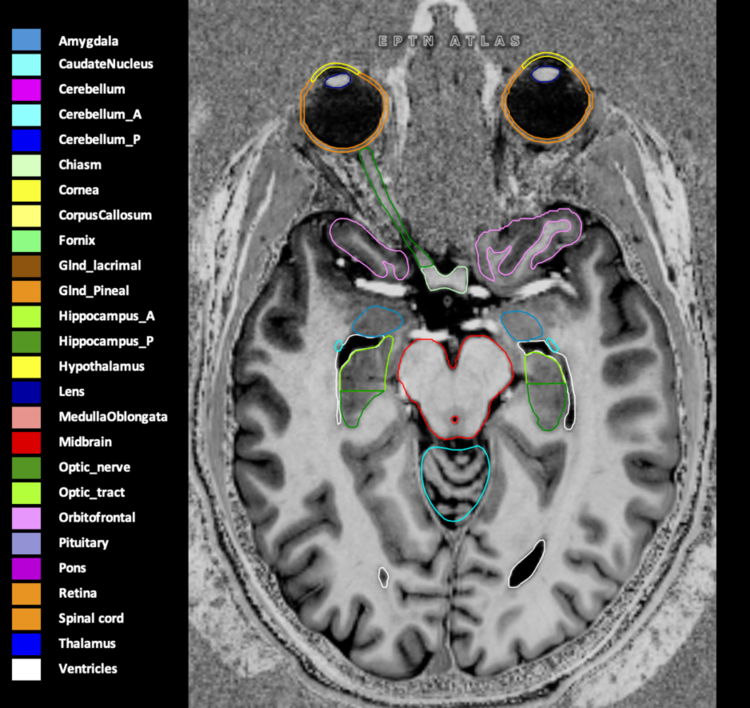Screen dimensions: 750x708
Task: Click the Glnd_Pineal label text
Action: tap(94, 291)
